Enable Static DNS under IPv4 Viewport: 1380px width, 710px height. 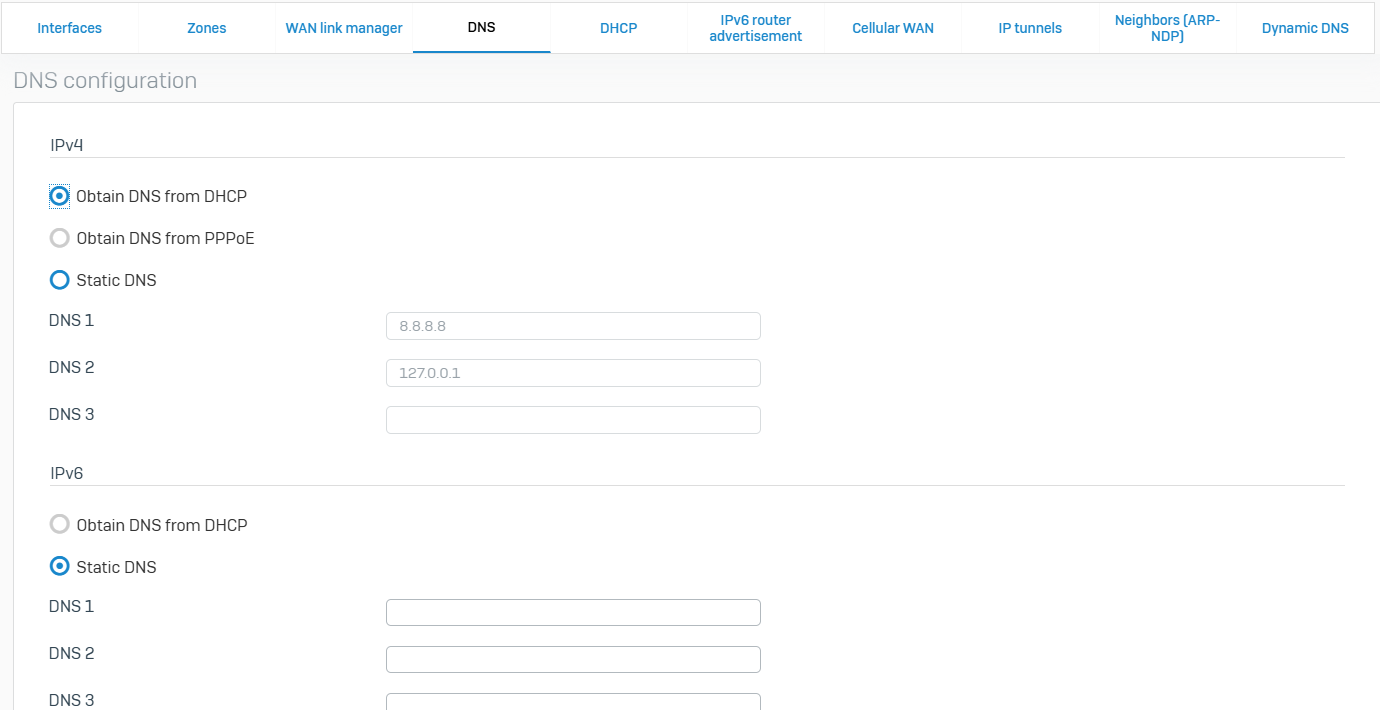click(60, 280)
